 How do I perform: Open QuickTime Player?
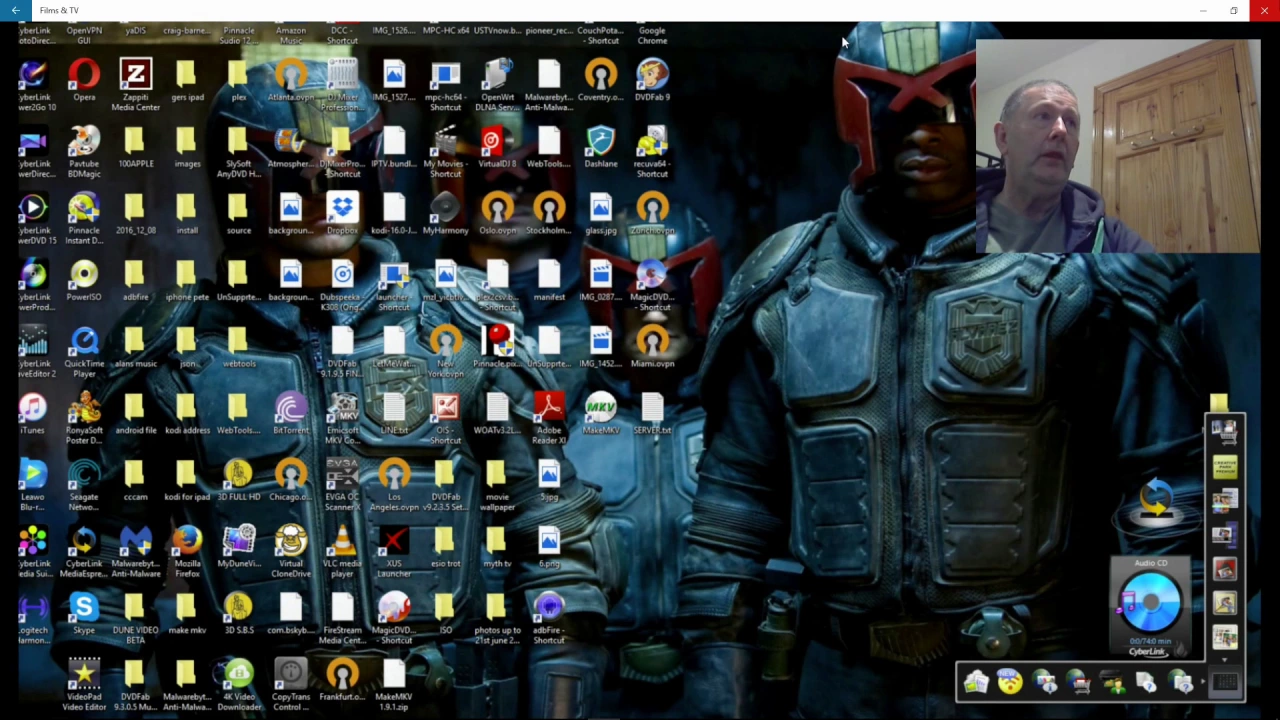[x=84, y=350]
